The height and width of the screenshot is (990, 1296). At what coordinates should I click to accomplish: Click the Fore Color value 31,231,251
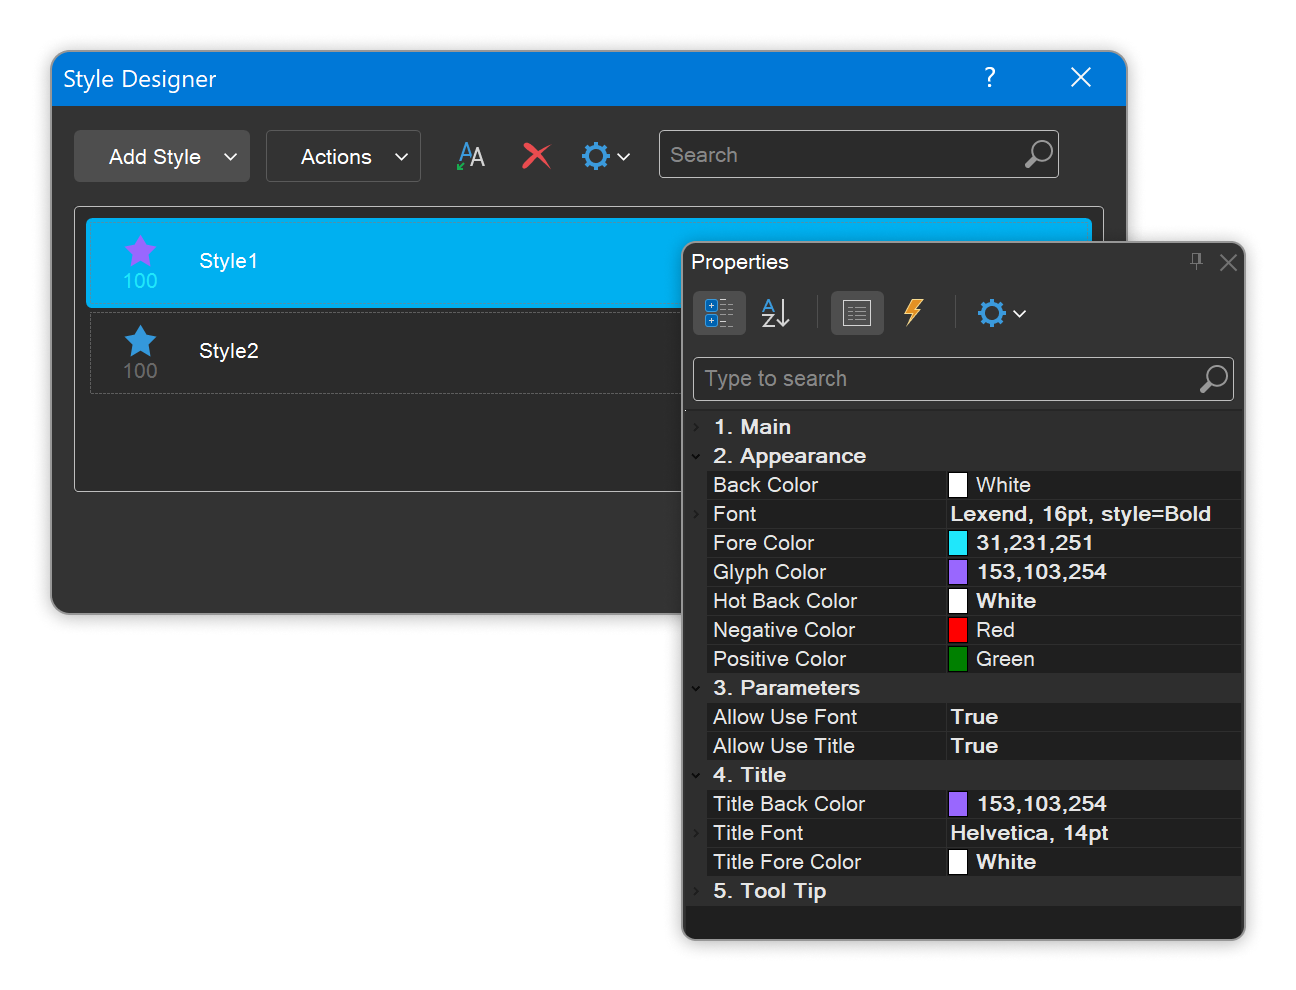(1034, 543)
